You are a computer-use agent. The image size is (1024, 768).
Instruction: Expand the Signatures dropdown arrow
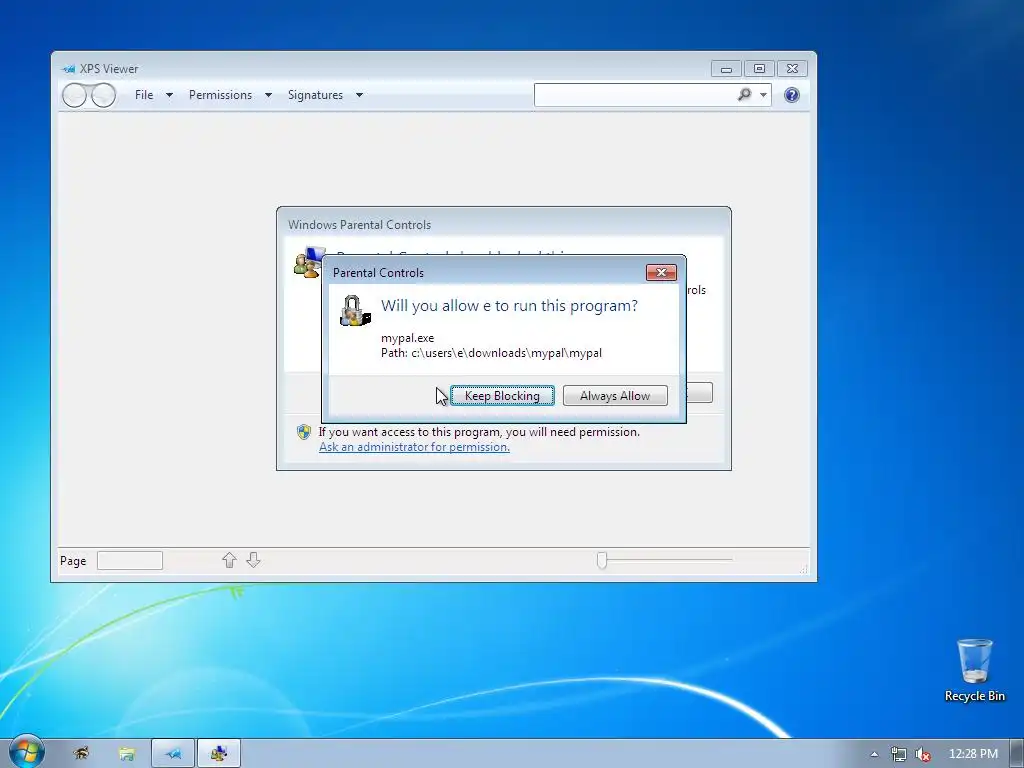pyautogui.click(x=359, y=95)
